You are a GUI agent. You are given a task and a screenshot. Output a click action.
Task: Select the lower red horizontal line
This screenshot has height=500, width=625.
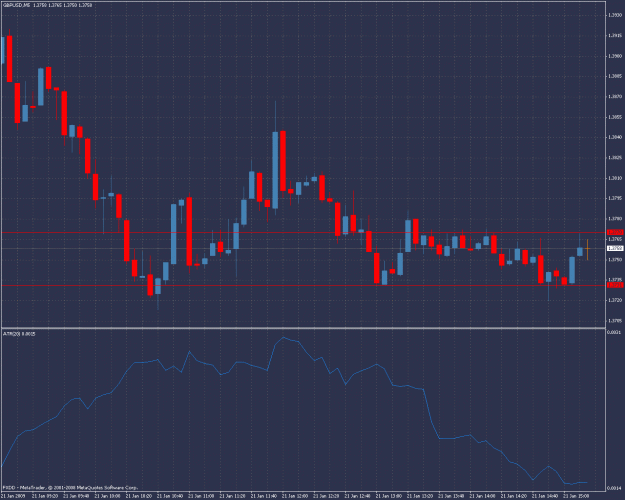click(303, 285)
